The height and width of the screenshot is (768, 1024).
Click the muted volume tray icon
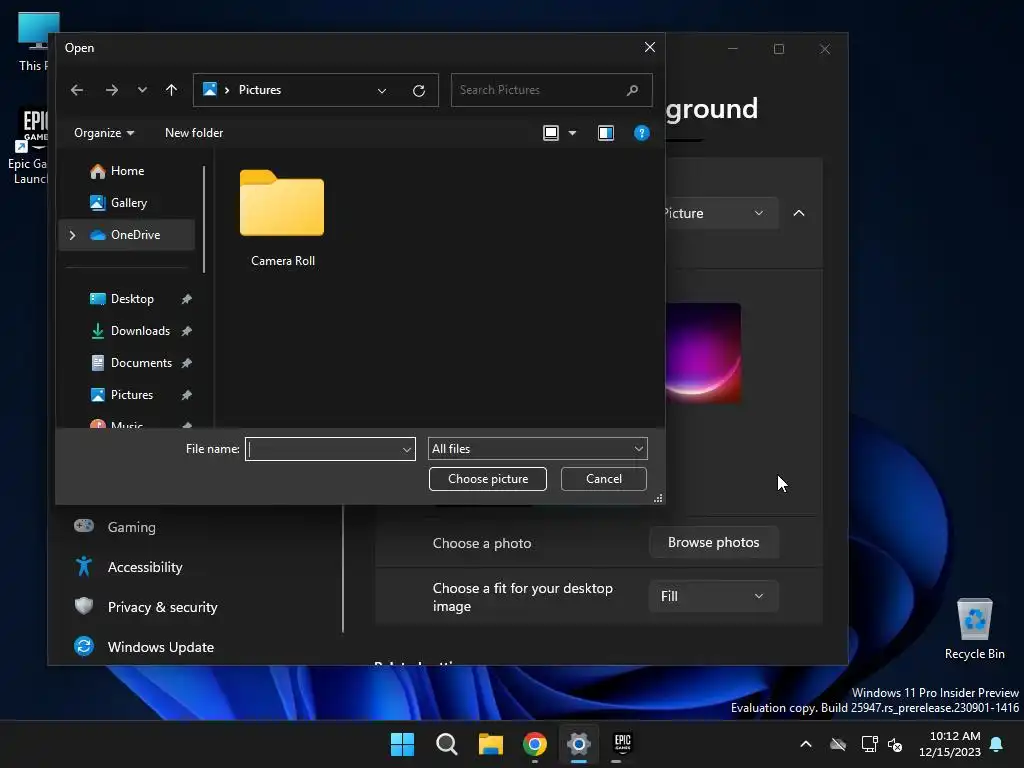[895, 745]
